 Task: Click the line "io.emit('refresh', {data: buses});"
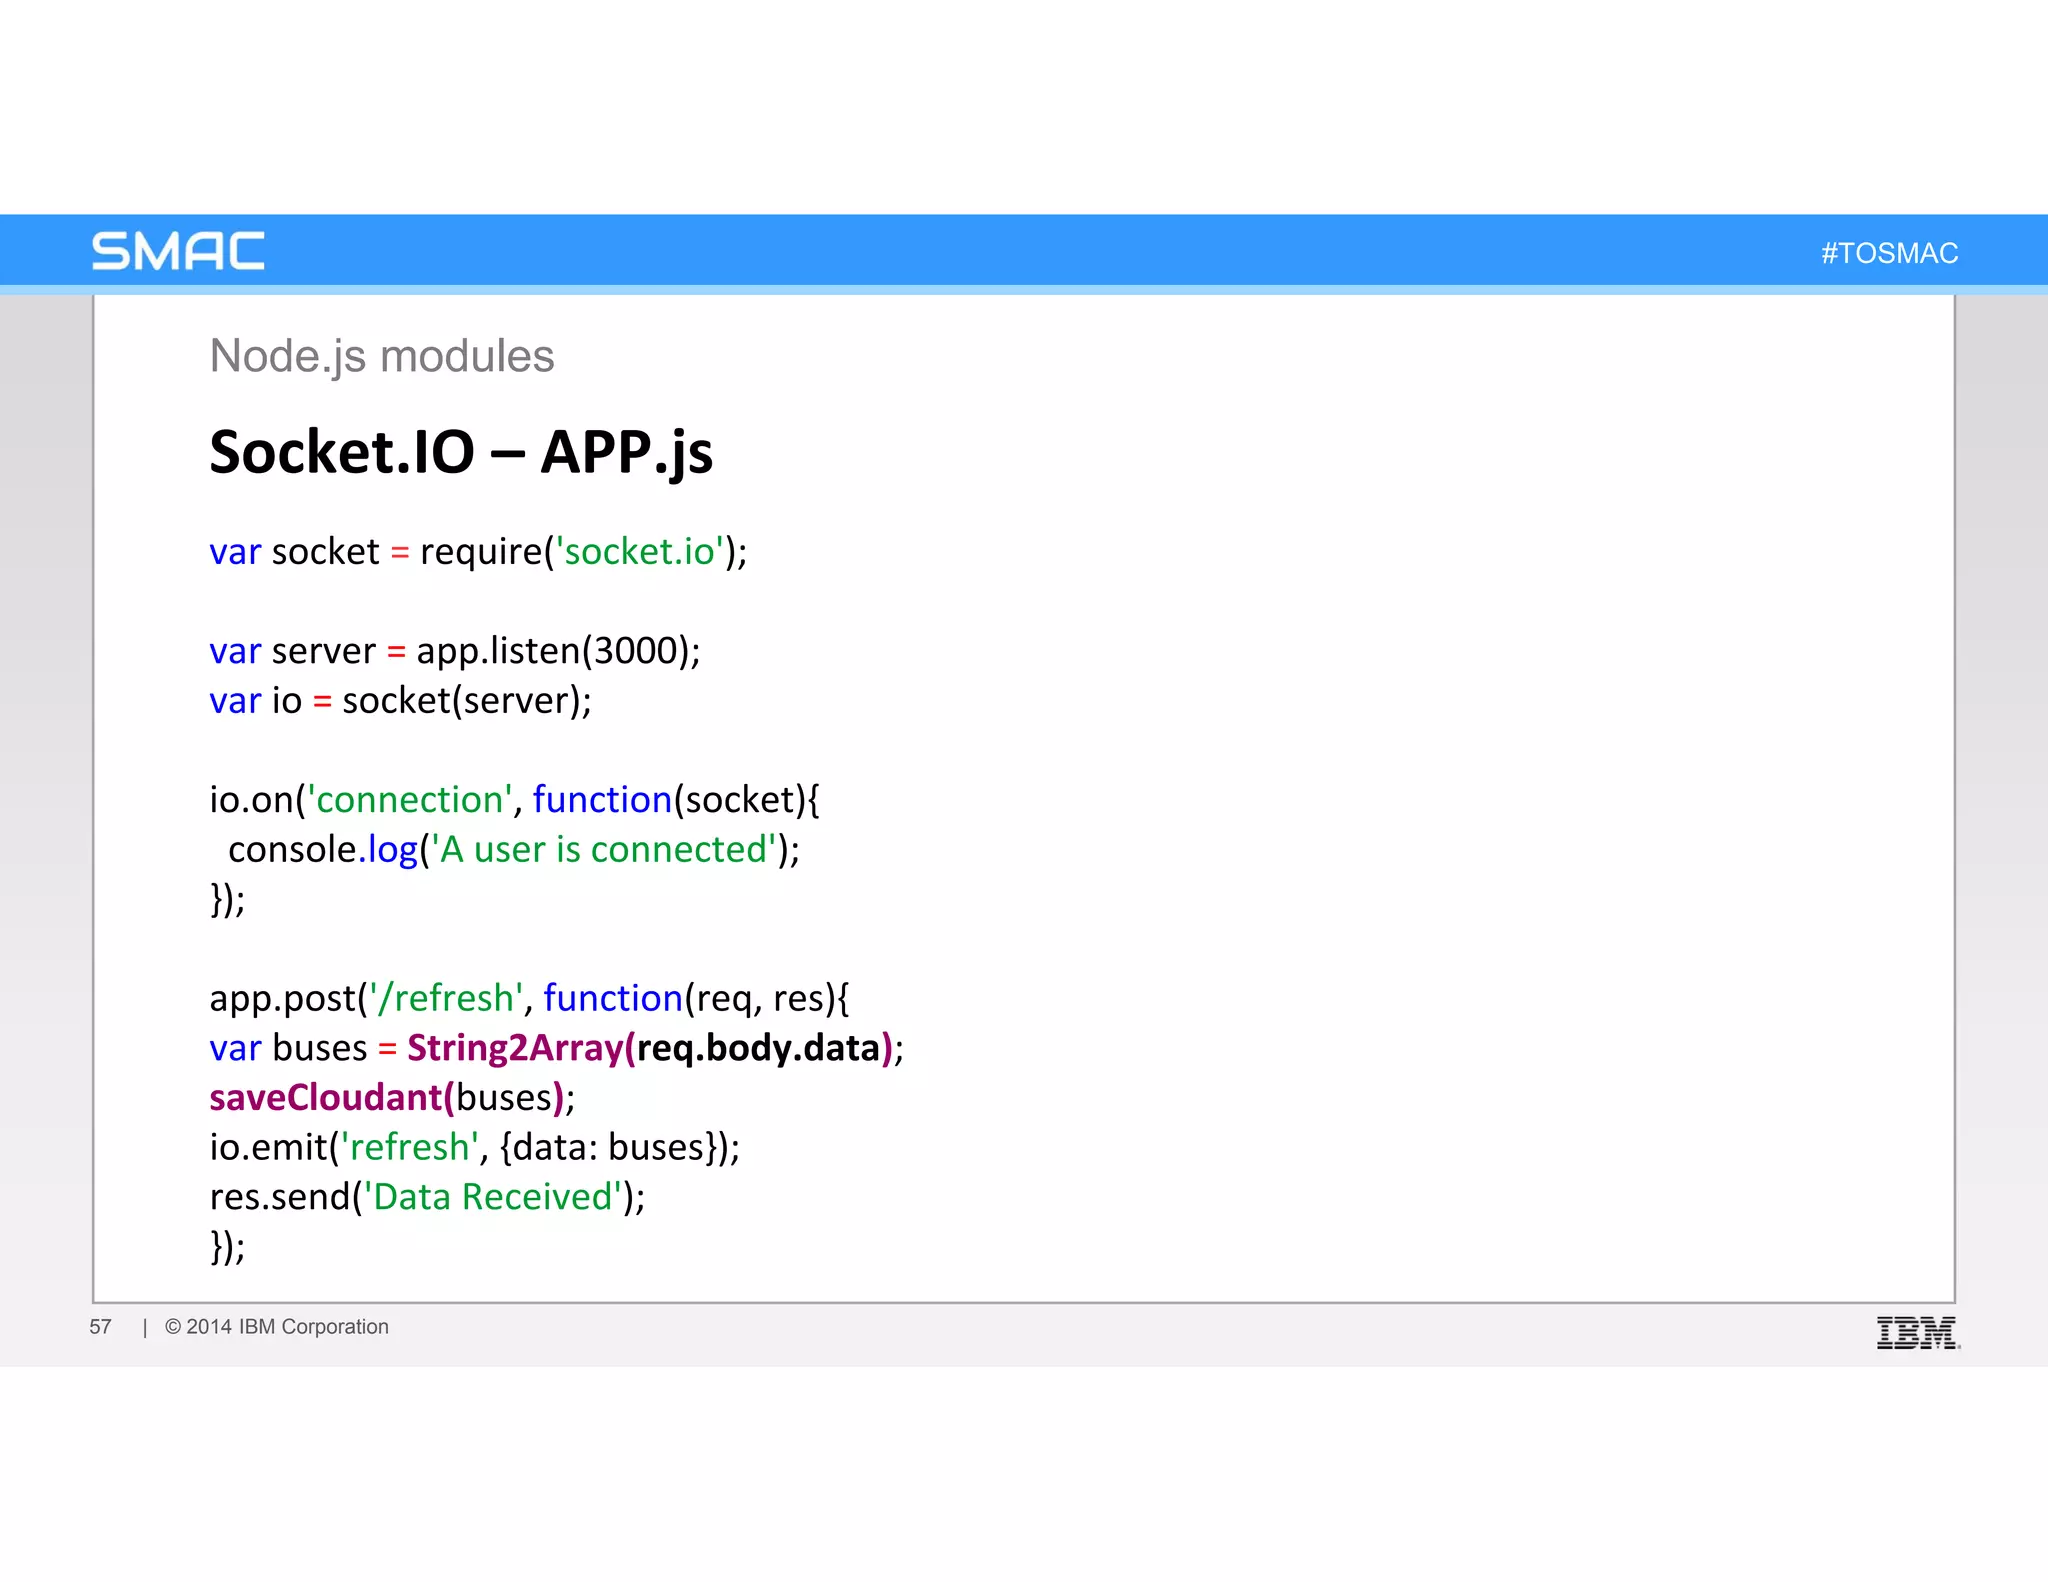click(x=474, y=1147)
